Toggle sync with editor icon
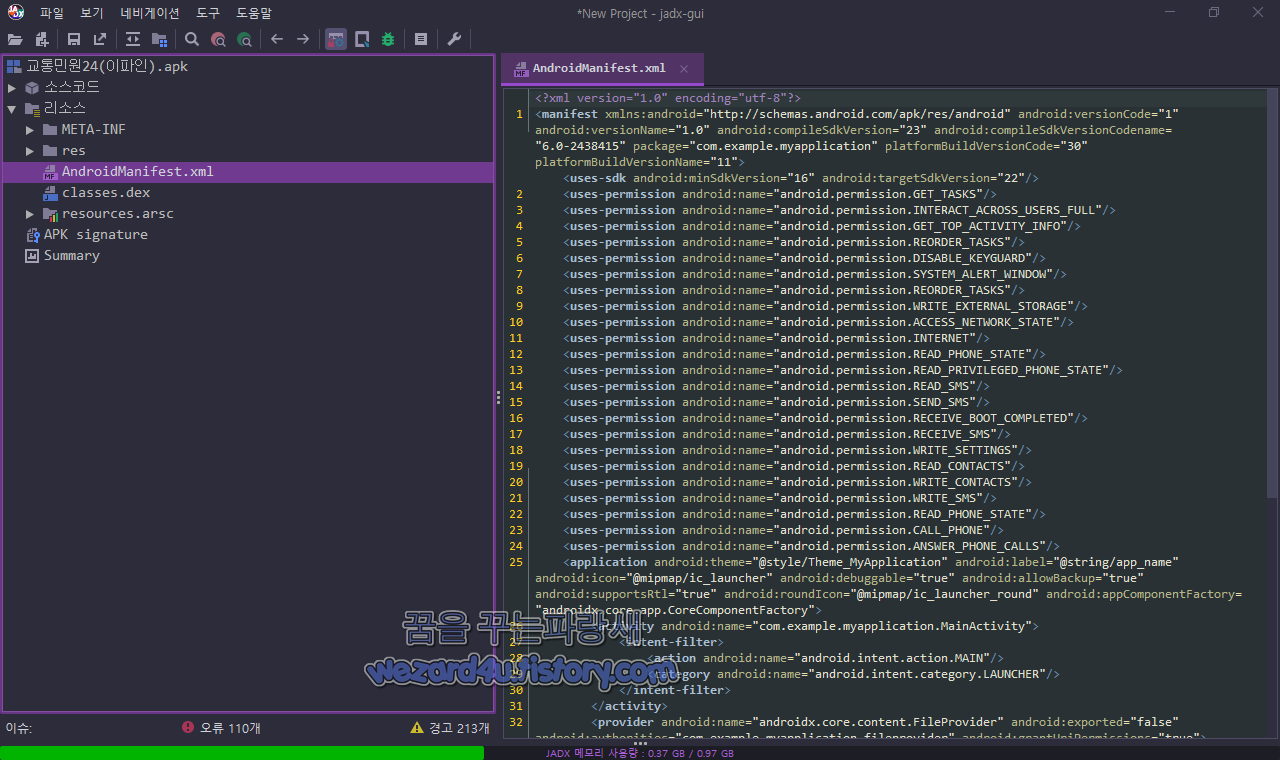 [133, 39]
